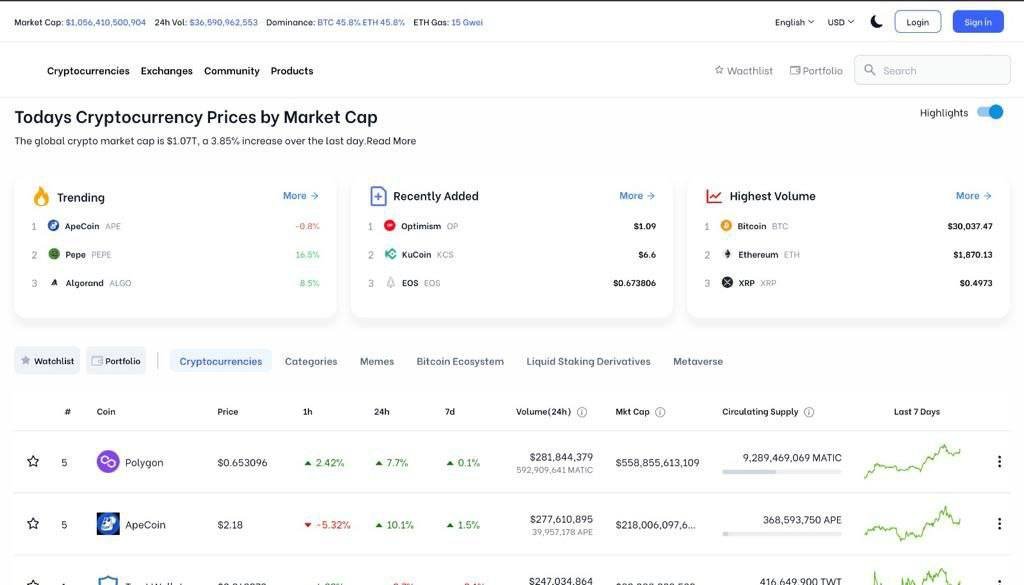Open the Exchanges nav menu

pyautogui.click(x=167, y=71)
